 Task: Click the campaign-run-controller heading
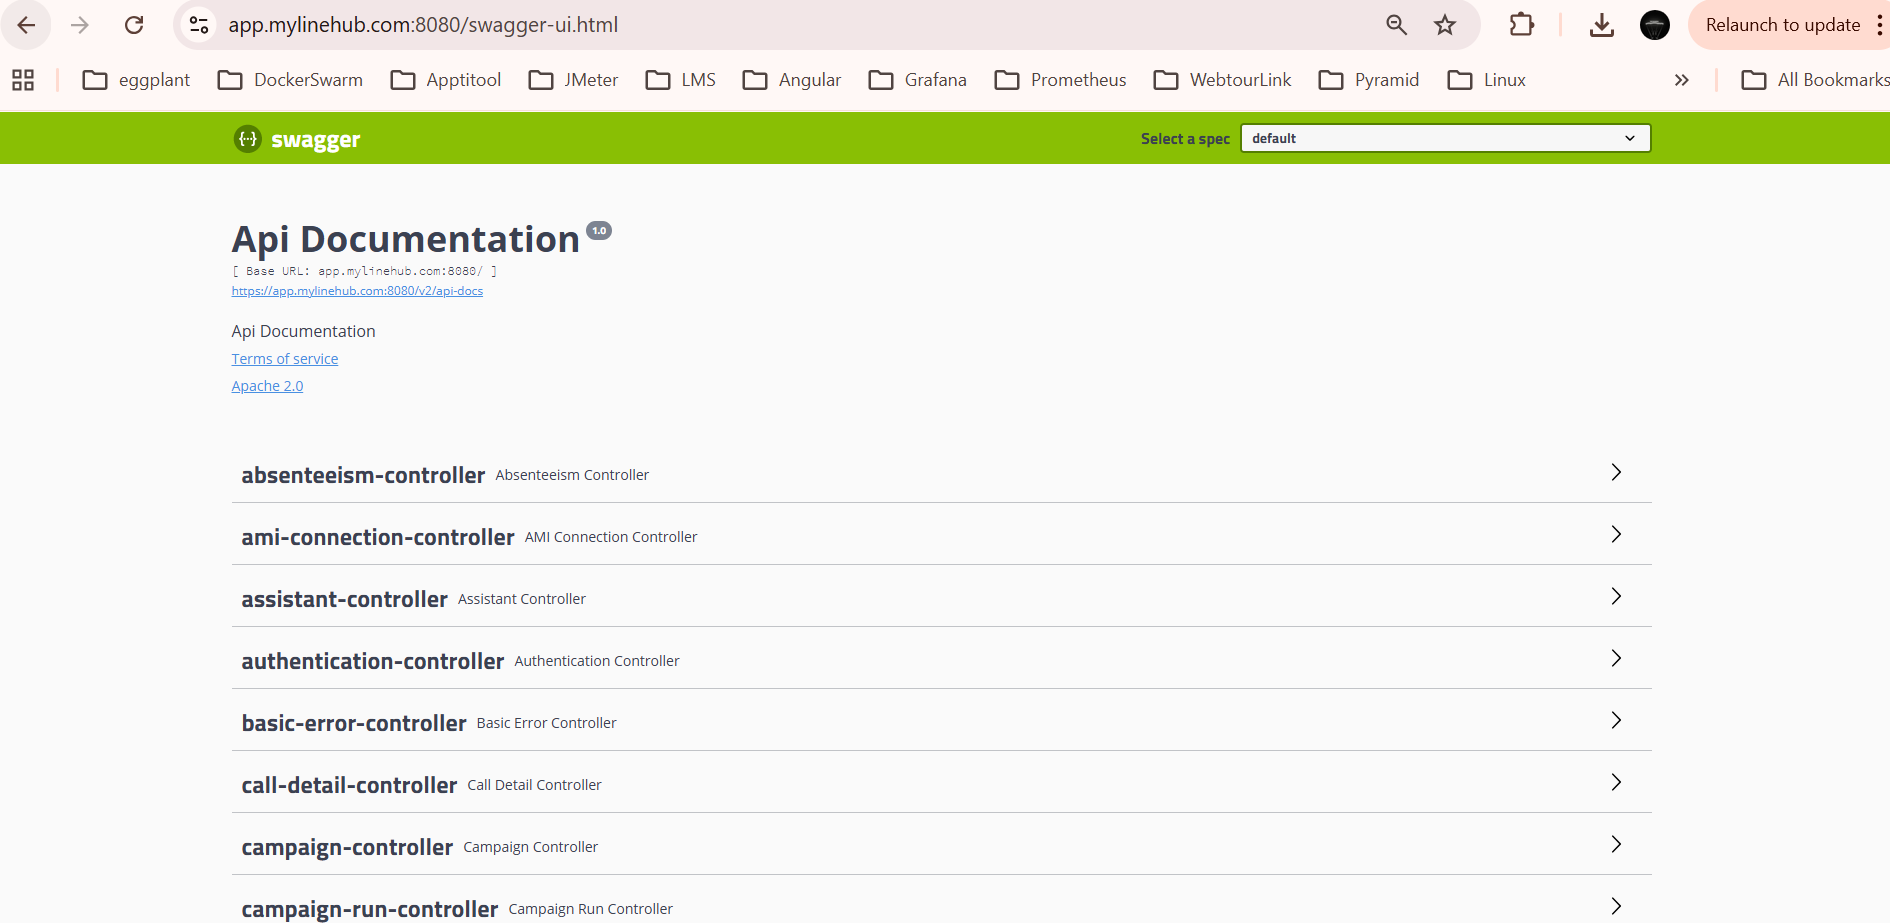point(370,909)
